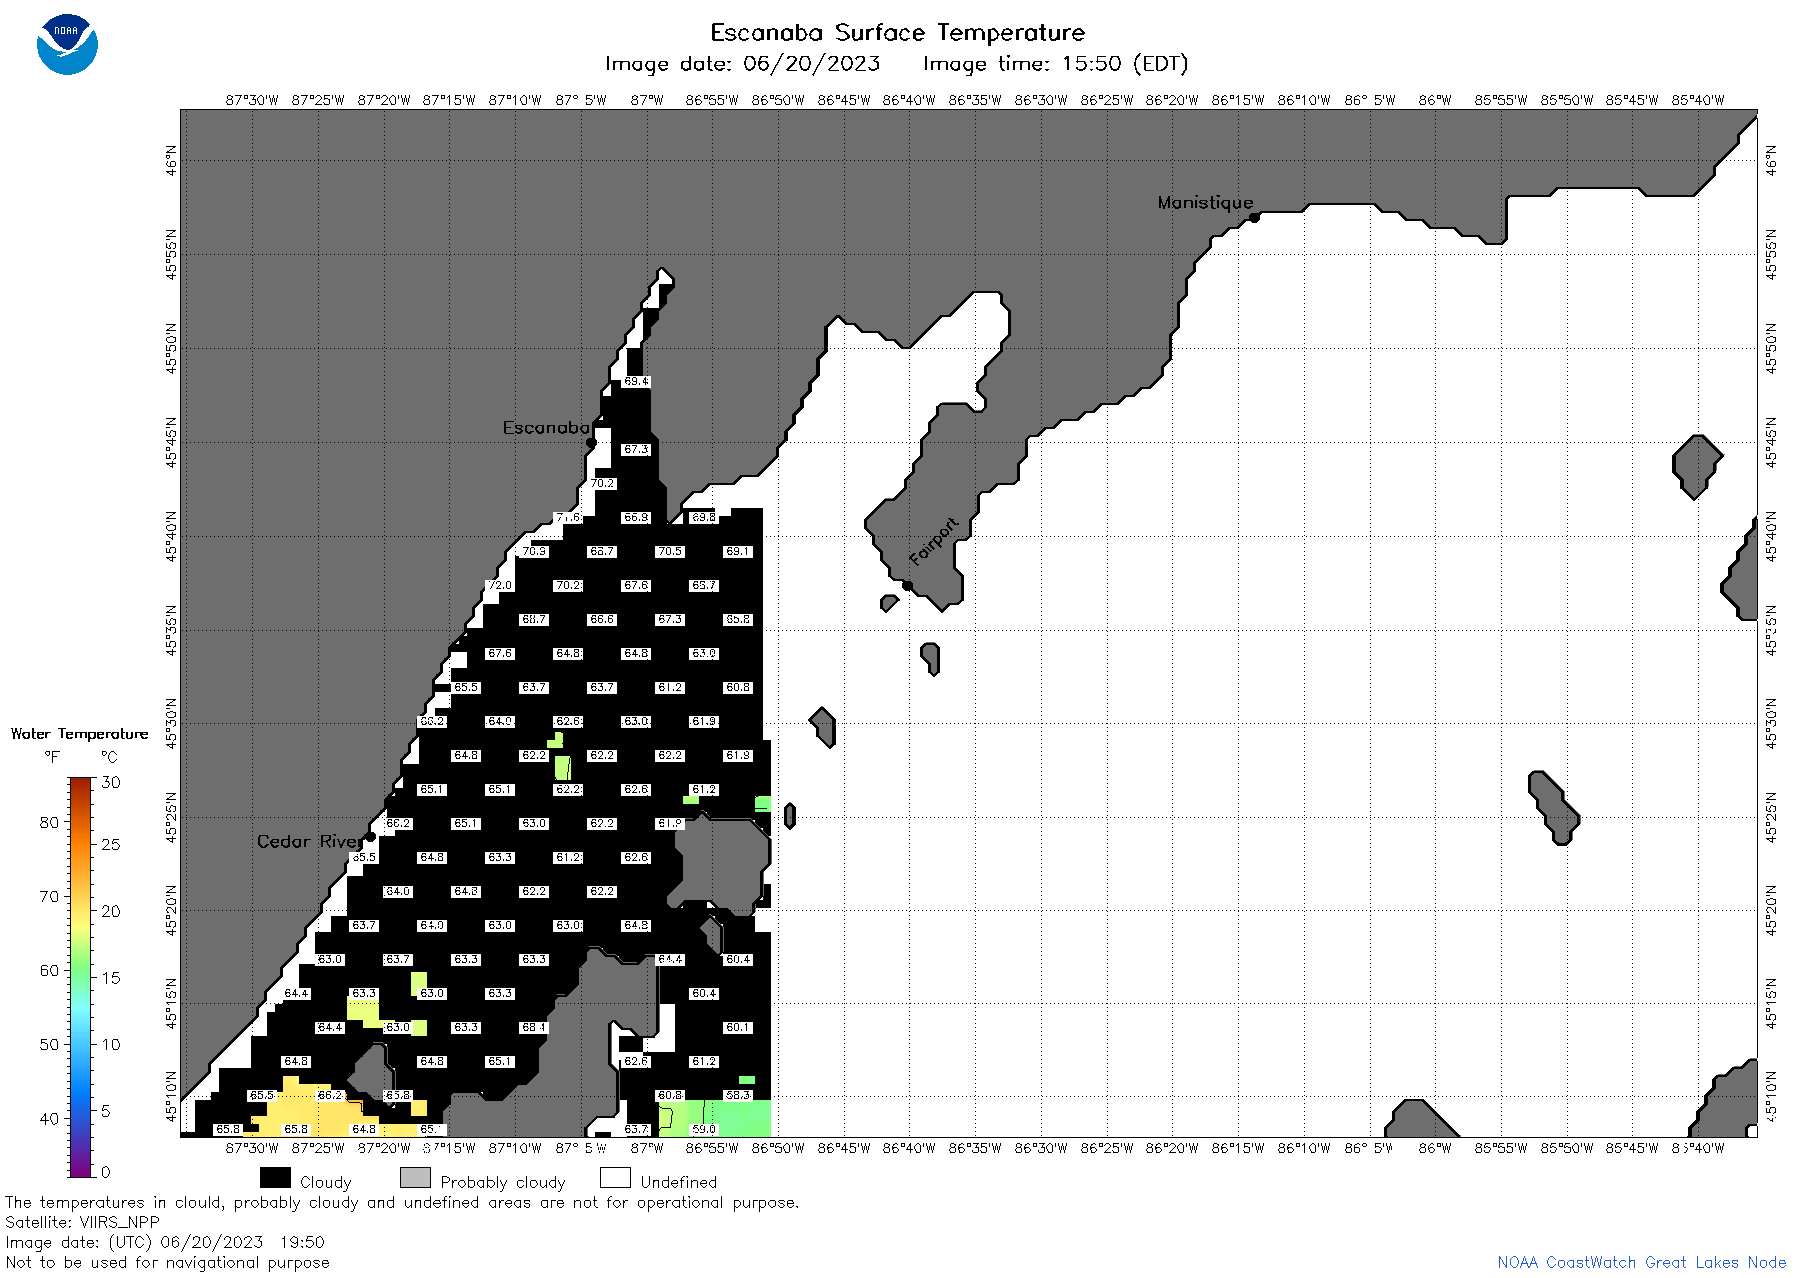Click the 80 Fahrenheit tick label

(49, 822)
